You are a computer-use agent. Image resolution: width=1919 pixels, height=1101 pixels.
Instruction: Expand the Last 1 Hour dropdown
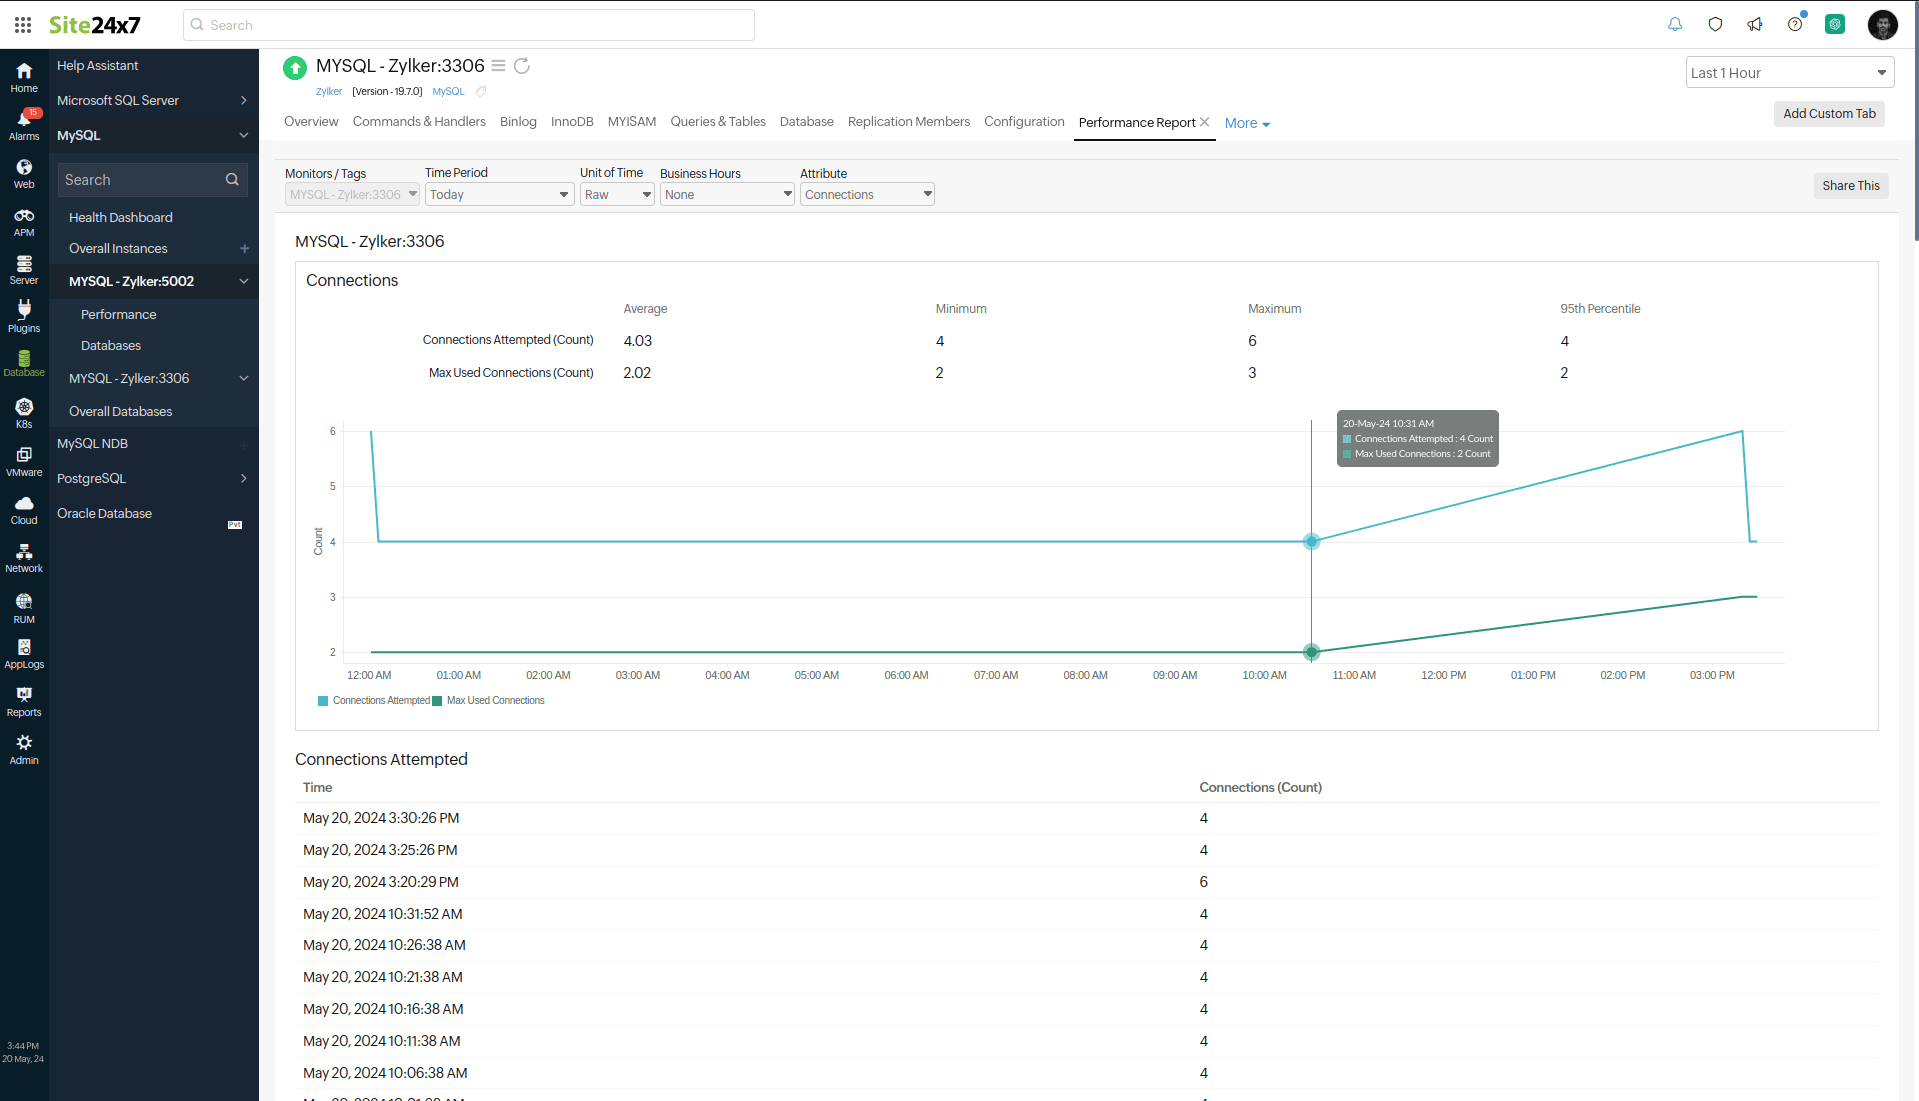pyautogui.click(x=1789, y=73)
